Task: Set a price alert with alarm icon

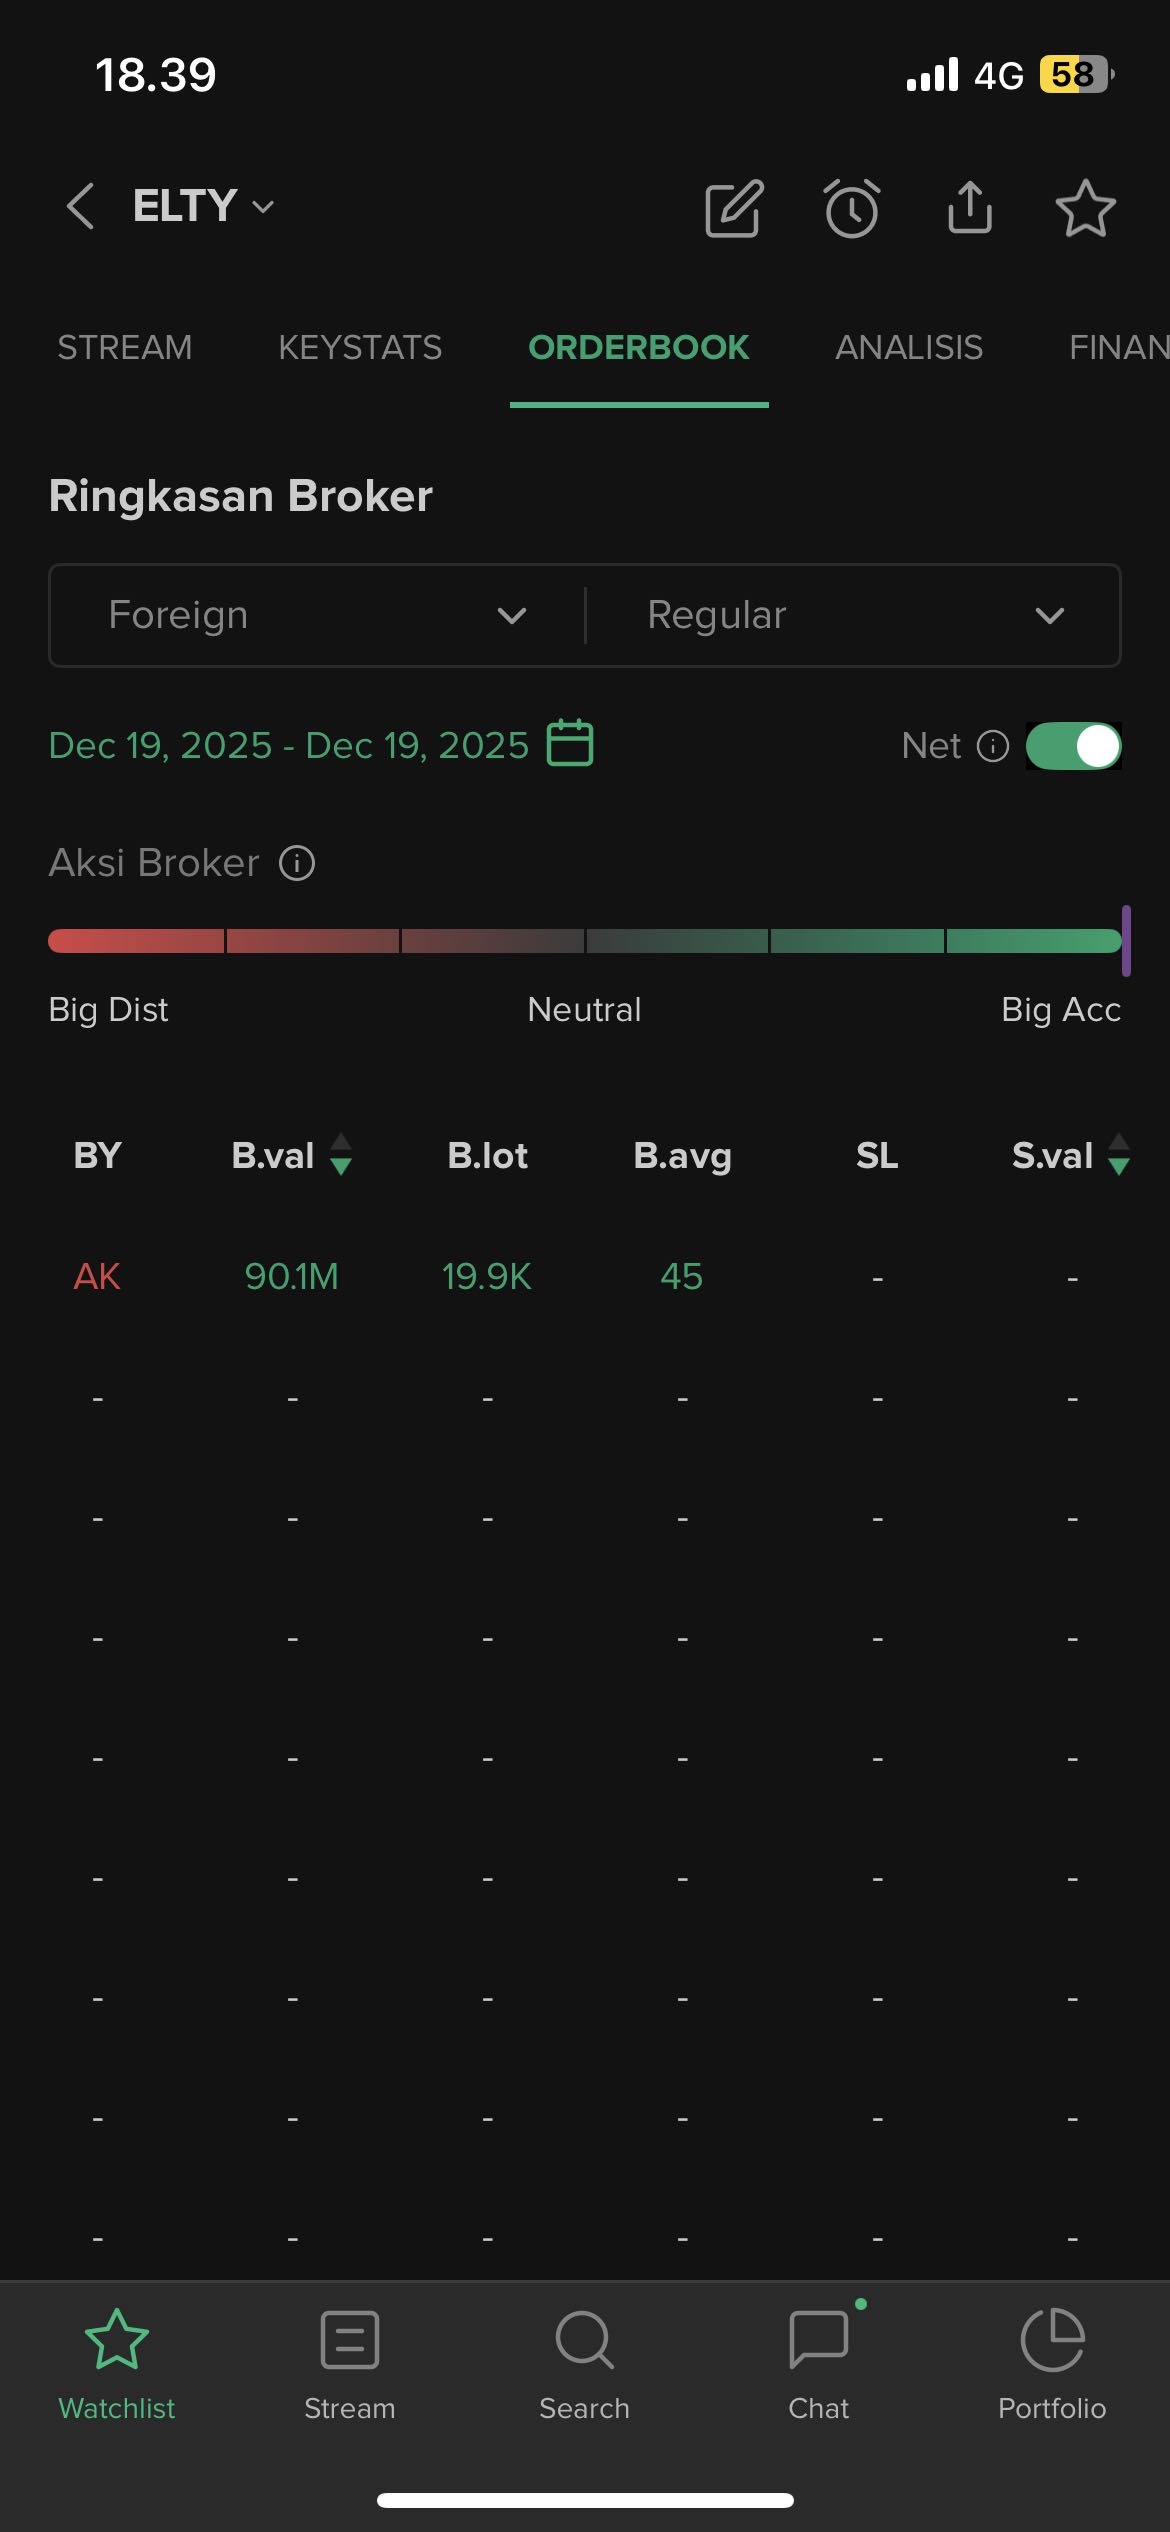Action: coord(852,209)
